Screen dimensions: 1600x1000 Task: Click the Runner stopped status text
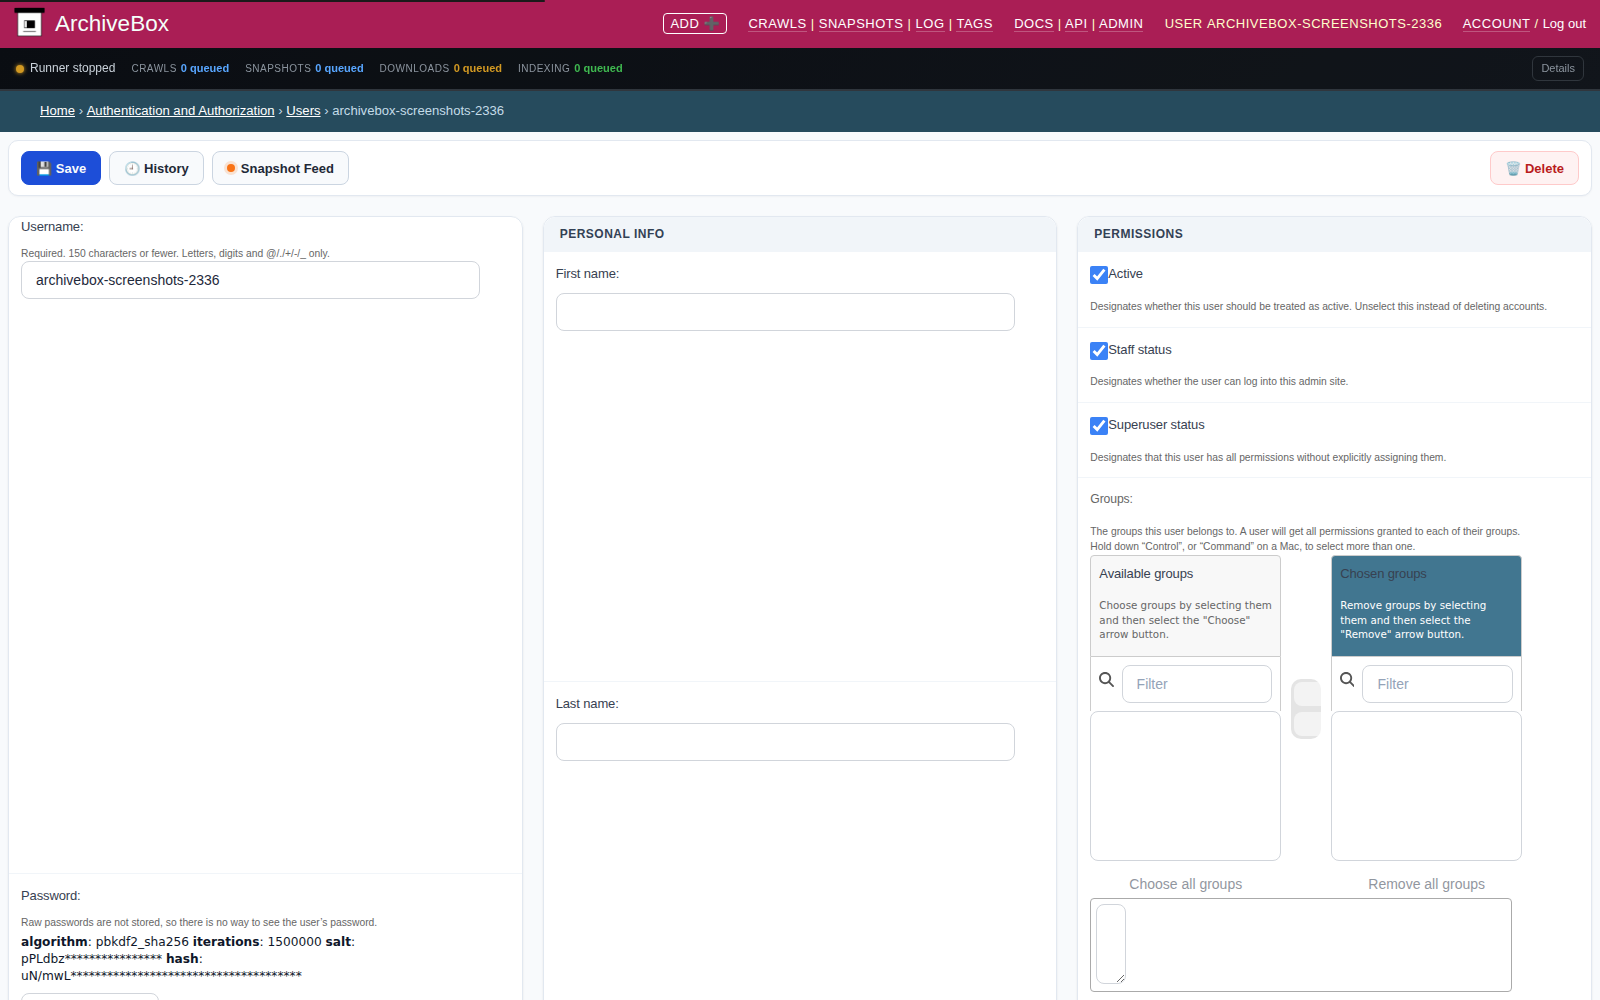point(72,68)
